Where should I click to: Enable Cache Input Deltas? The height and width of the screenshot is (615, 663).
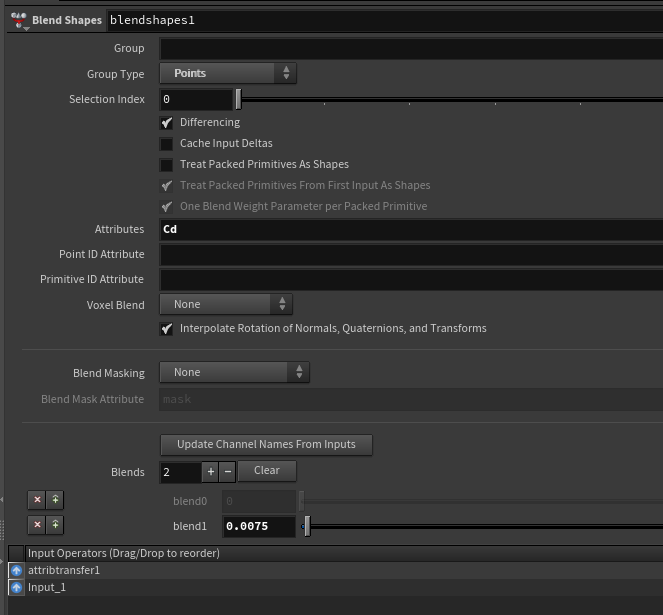point(167,144)
